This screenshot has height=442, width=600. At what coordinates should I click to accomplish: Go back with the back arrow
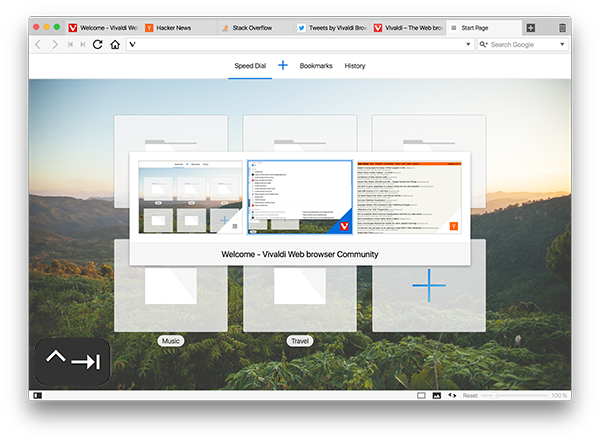coord(38,44)
